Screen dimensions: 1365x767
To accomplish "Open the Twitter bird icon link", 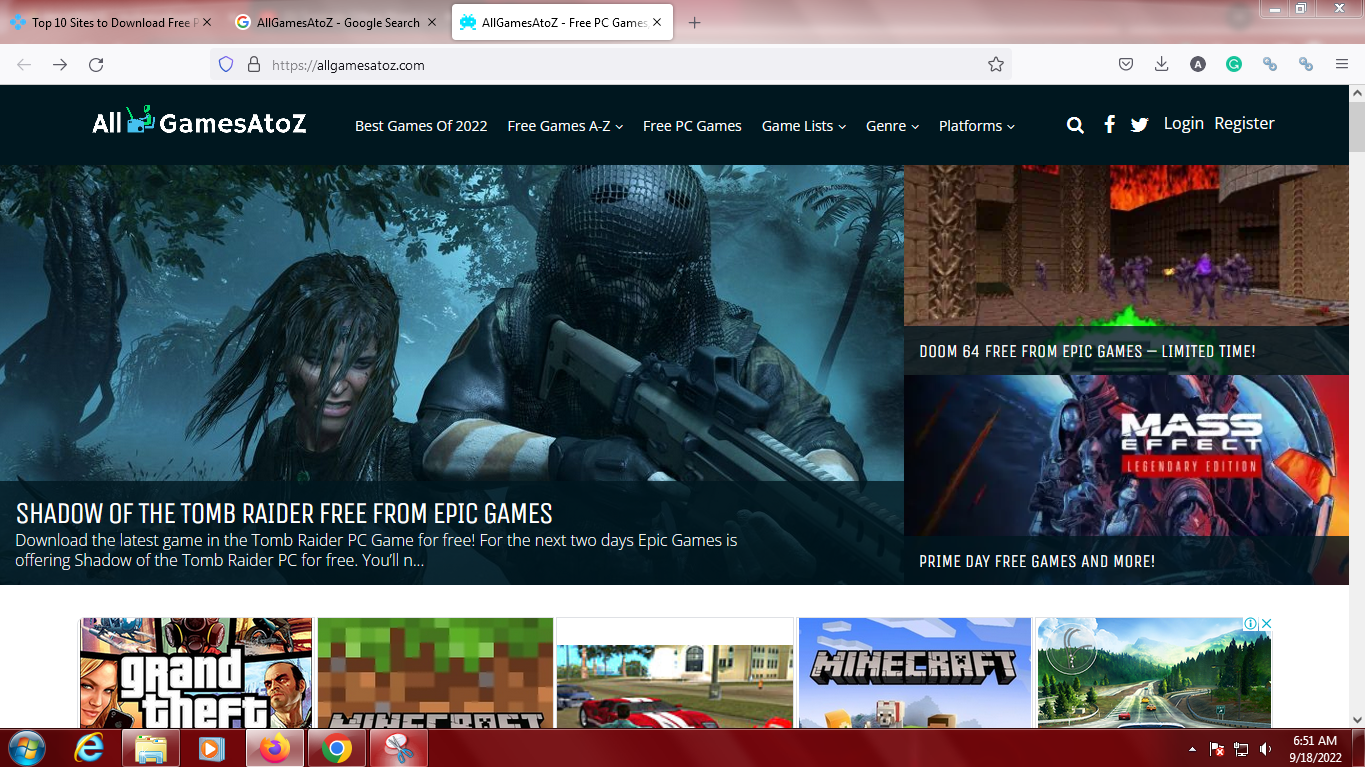I will [x=1139, y=125].
